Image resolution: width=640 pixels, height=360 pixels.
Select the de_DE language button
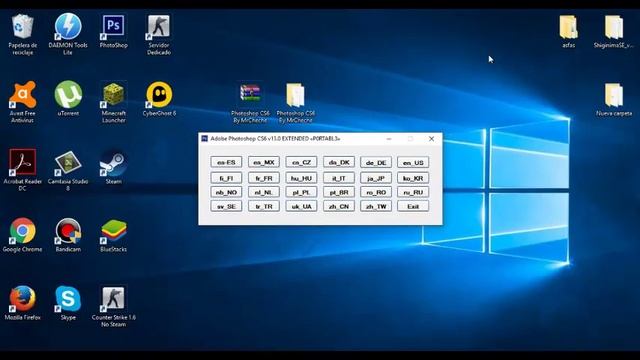376,162
